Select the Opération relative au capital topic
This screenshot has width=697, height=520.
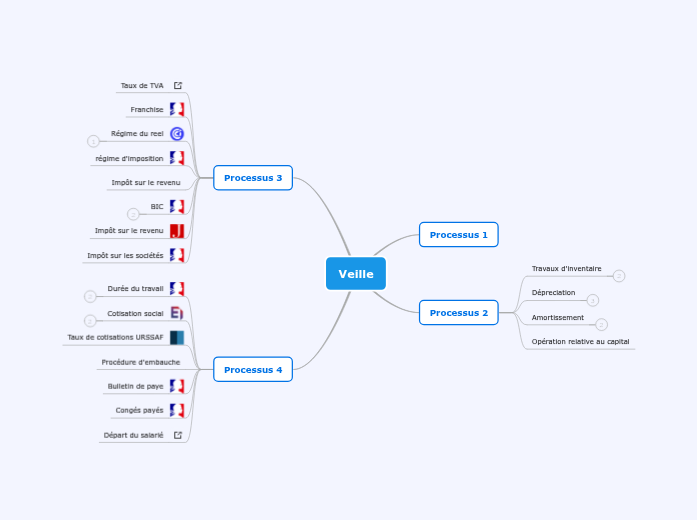tap(580, 342)
